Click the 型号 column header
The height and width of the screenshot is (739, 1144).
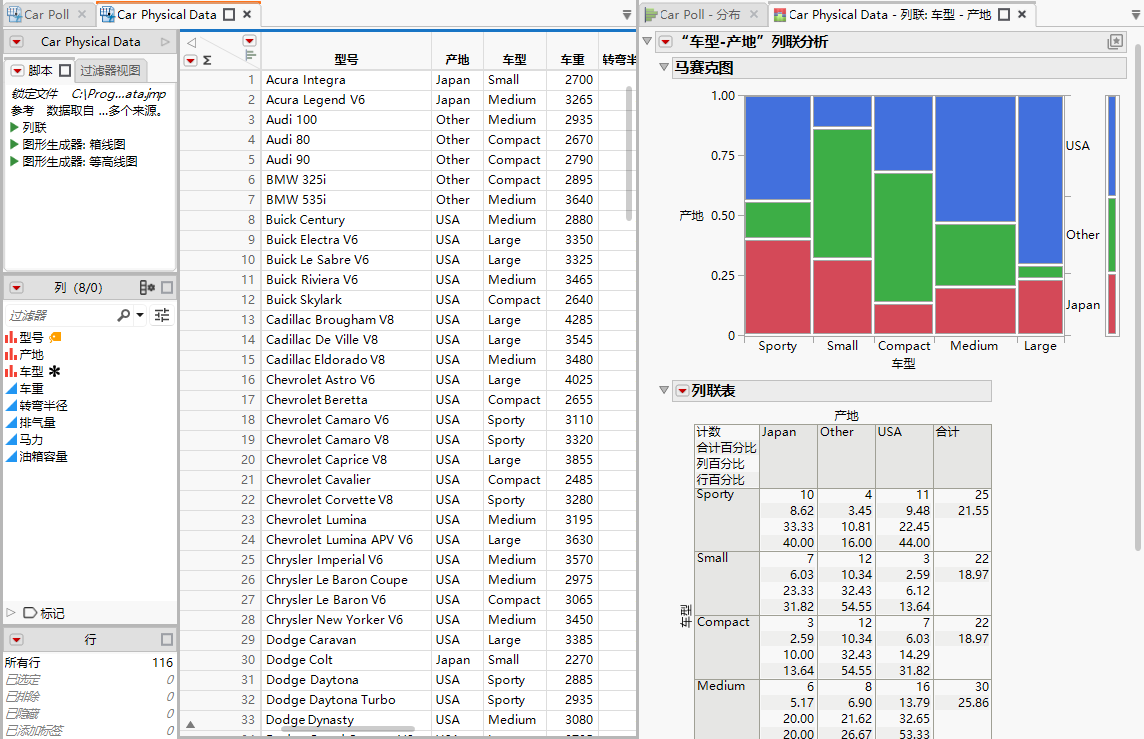pyautogui.click(x=347, y=60)
